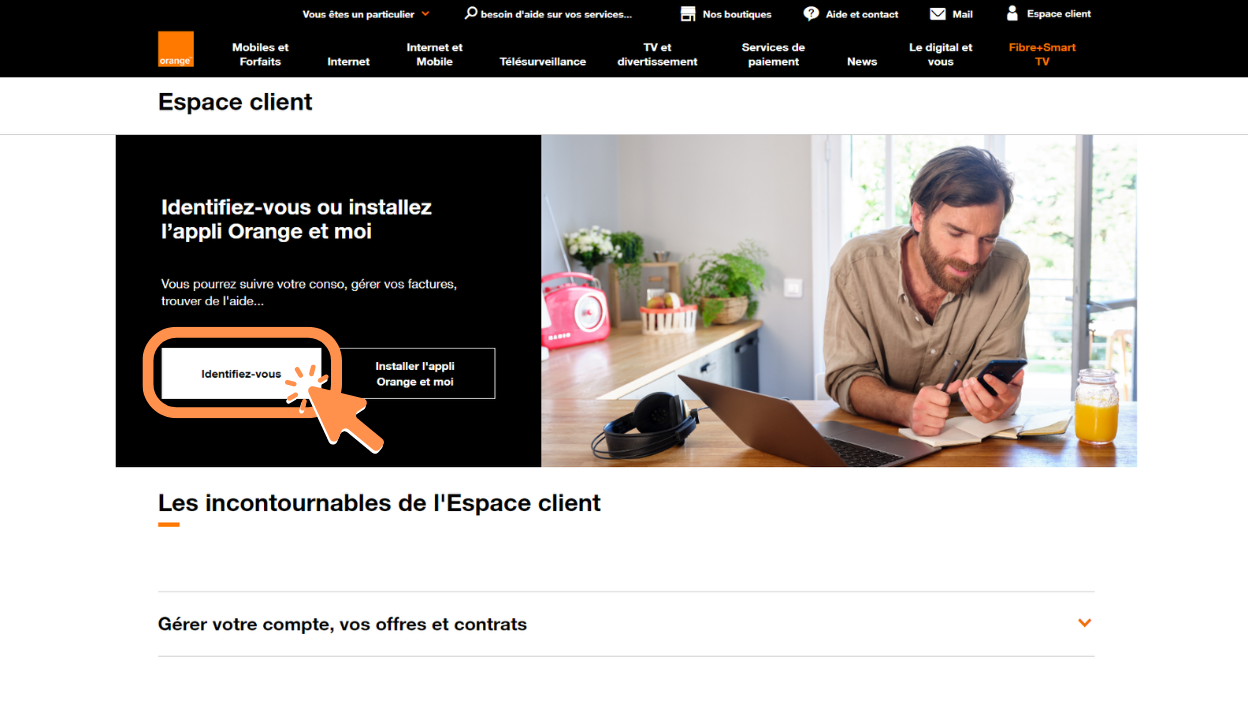Screen dimensions: 1248x719
Task: Select the Internet menu item
Action: (x=347, y=61)
